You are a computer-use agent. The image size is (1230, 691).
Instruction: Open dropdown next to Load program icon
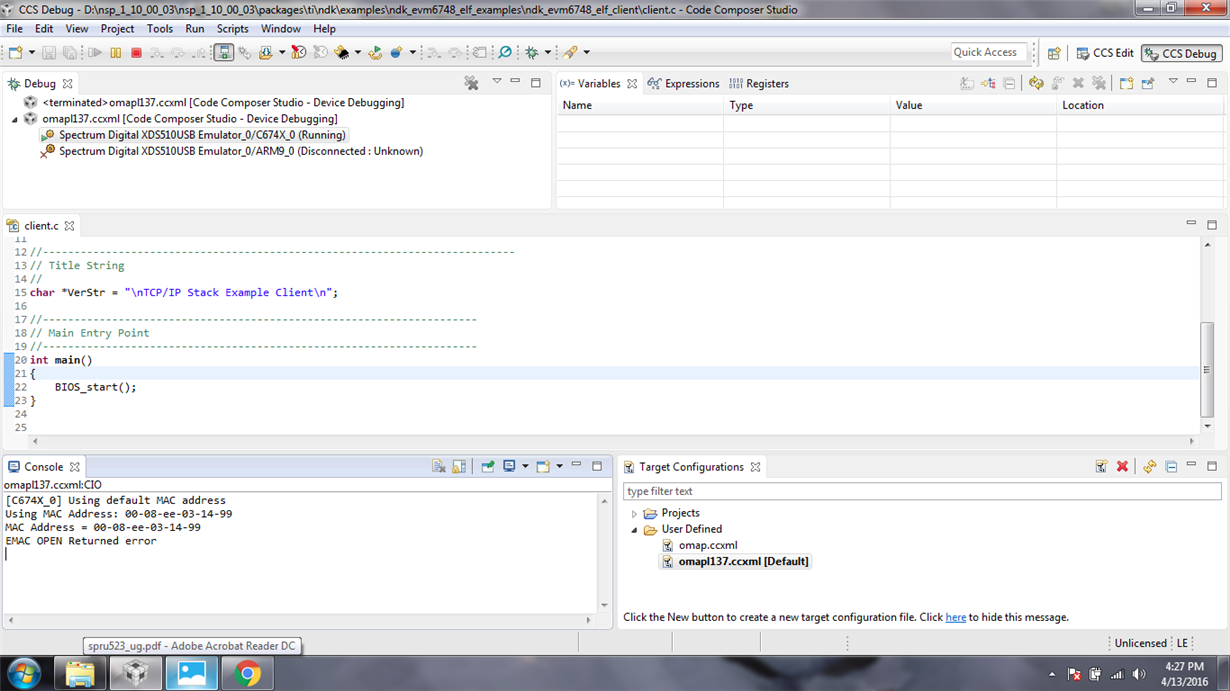click(x=281, y=52)
